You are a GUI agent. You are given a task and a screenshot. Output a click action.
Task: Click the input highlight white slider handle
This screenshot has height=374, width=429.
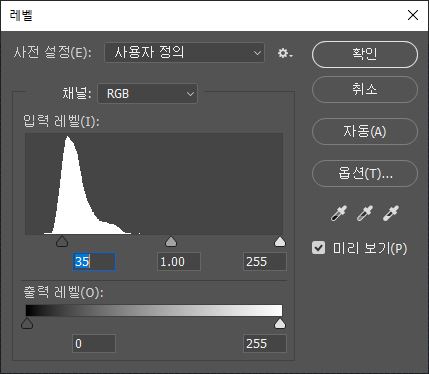tap(280, 242)
